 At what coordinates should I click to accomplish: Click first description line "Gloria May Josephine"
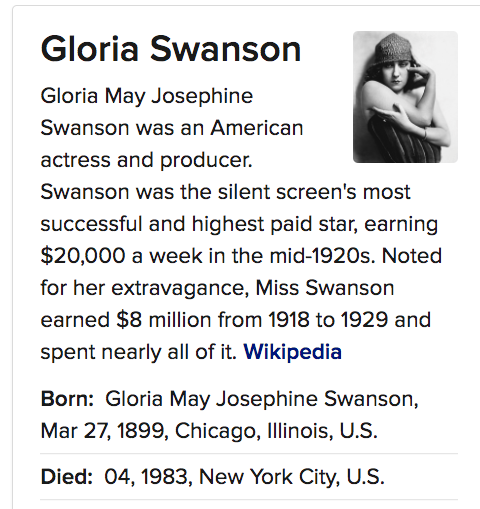[x=147, y=96]
